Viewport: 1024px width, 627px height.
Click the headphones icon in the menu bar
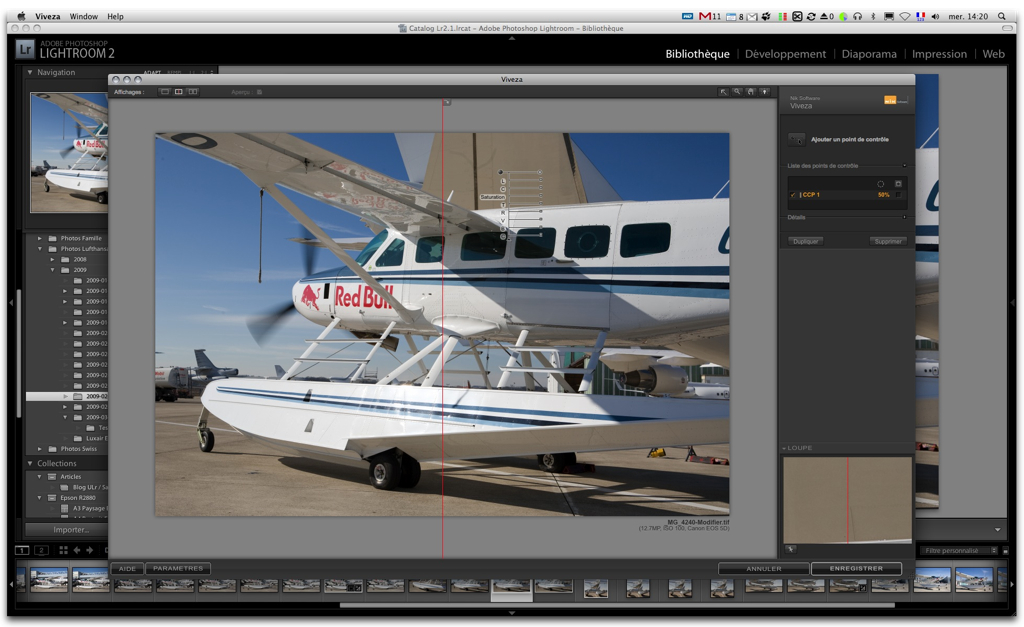click(857, 16)
